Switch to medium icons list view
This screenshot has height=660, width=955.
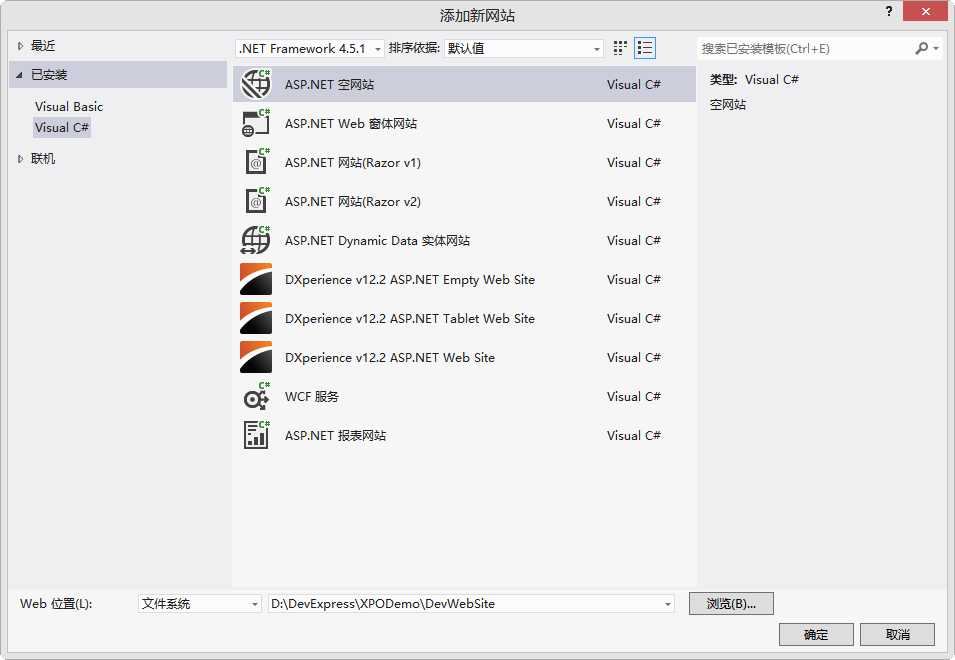645,48
